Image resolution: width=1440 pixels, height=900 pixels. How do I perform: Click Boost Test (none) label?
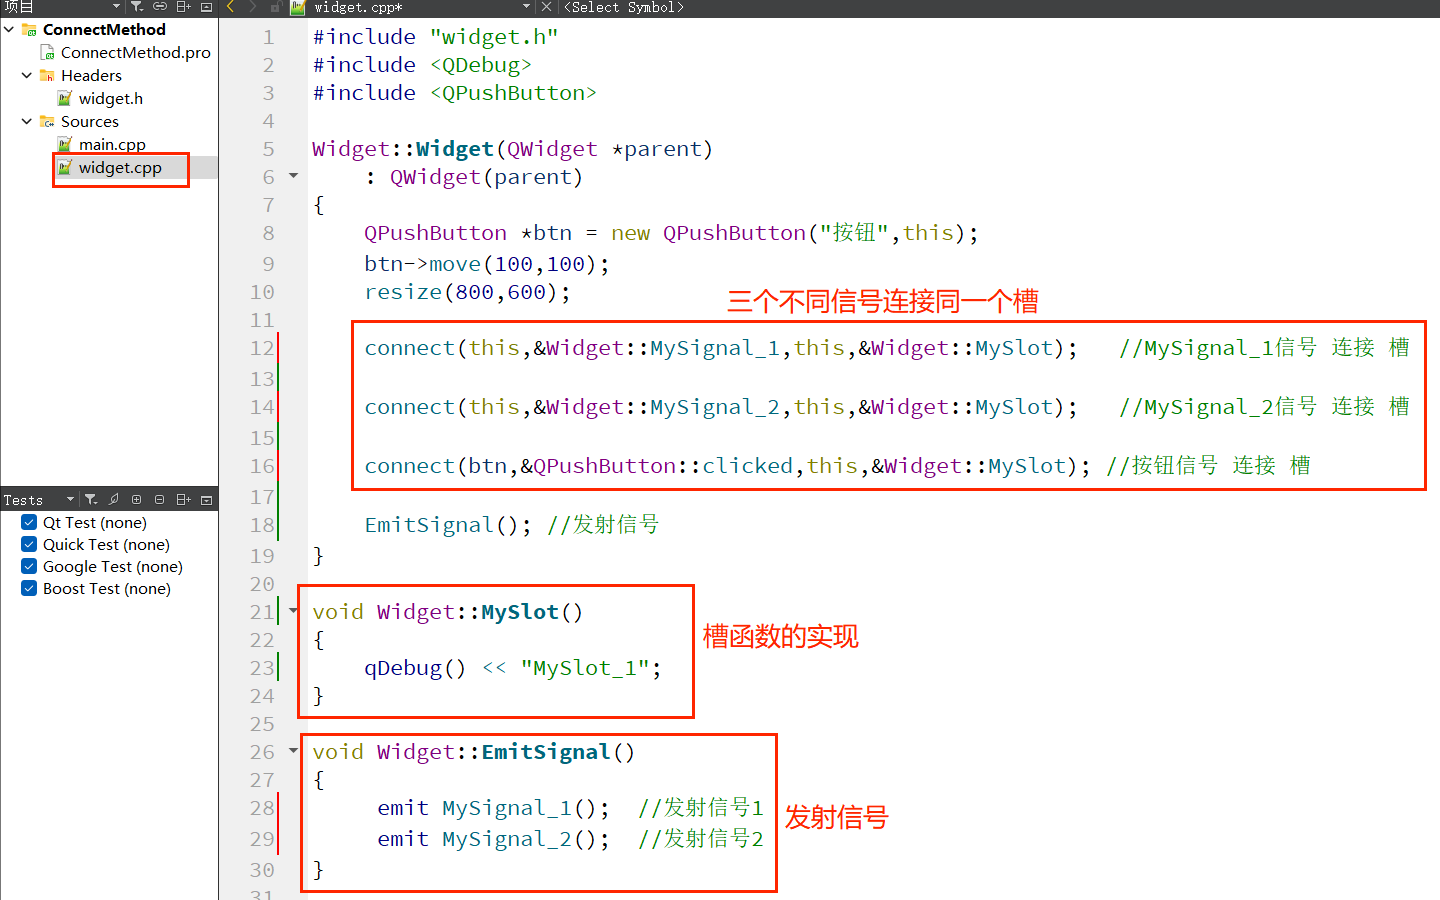pyautogui.click(x=107, y=588)
